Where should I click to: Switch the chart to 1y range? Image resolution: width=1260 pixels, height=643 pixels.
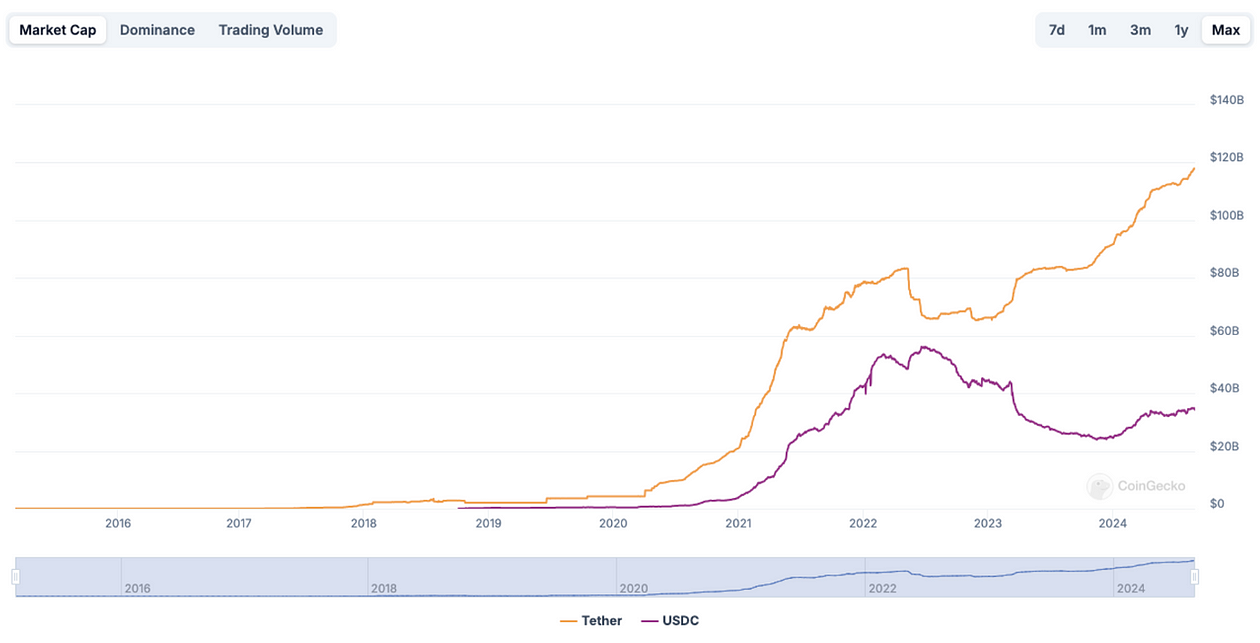[1181, 30]
